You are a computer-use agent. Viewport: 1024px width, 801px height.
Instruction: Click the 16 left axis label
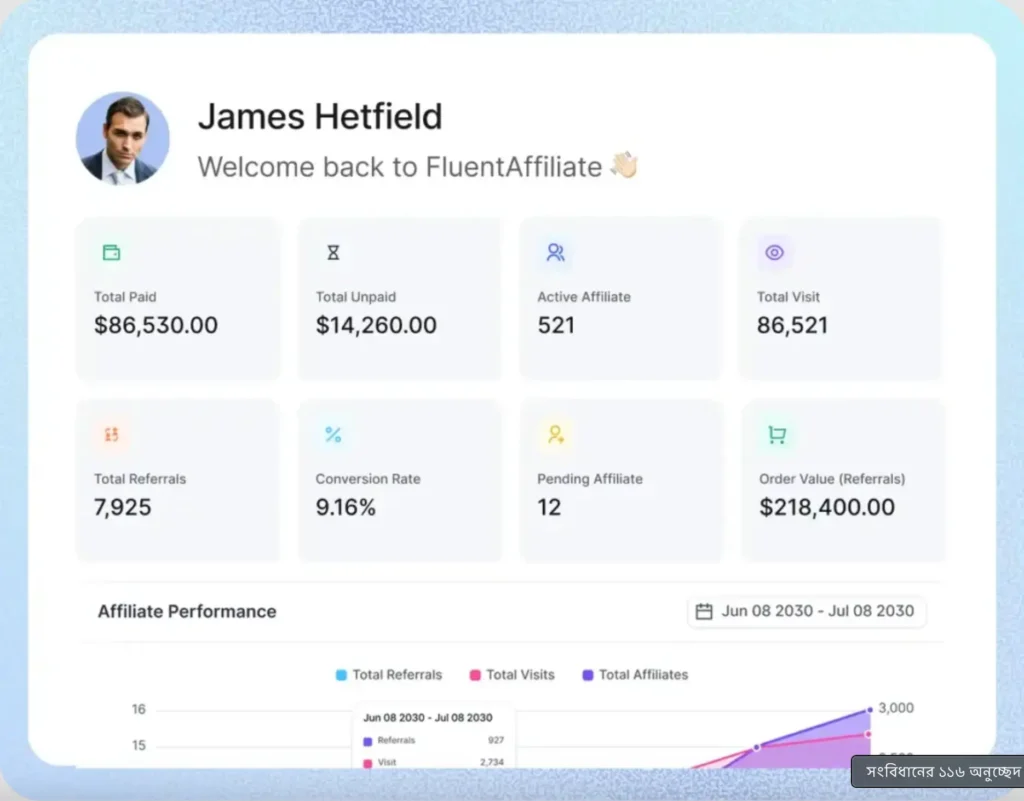[x=139, y=710]
